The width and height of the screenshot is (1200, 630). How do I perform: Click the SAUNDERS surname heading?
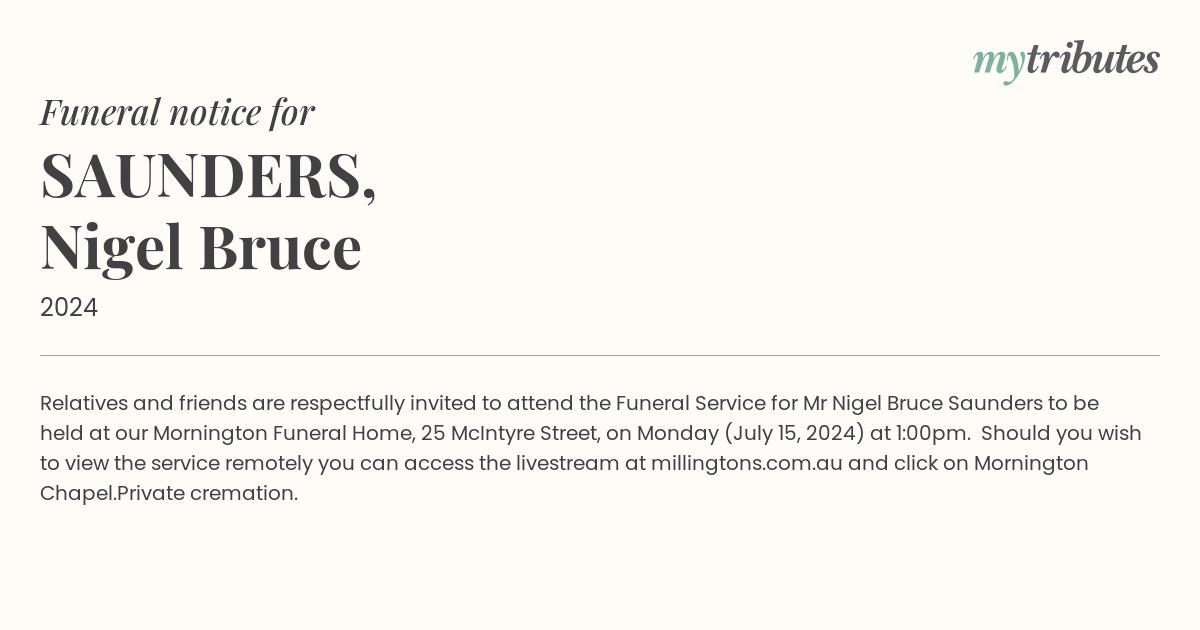[x=208, y=177]
